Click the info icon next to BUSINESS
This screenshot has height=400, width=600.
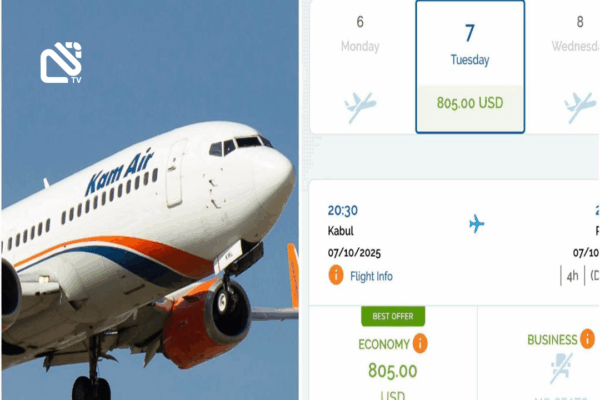click(x=587, y=339)
